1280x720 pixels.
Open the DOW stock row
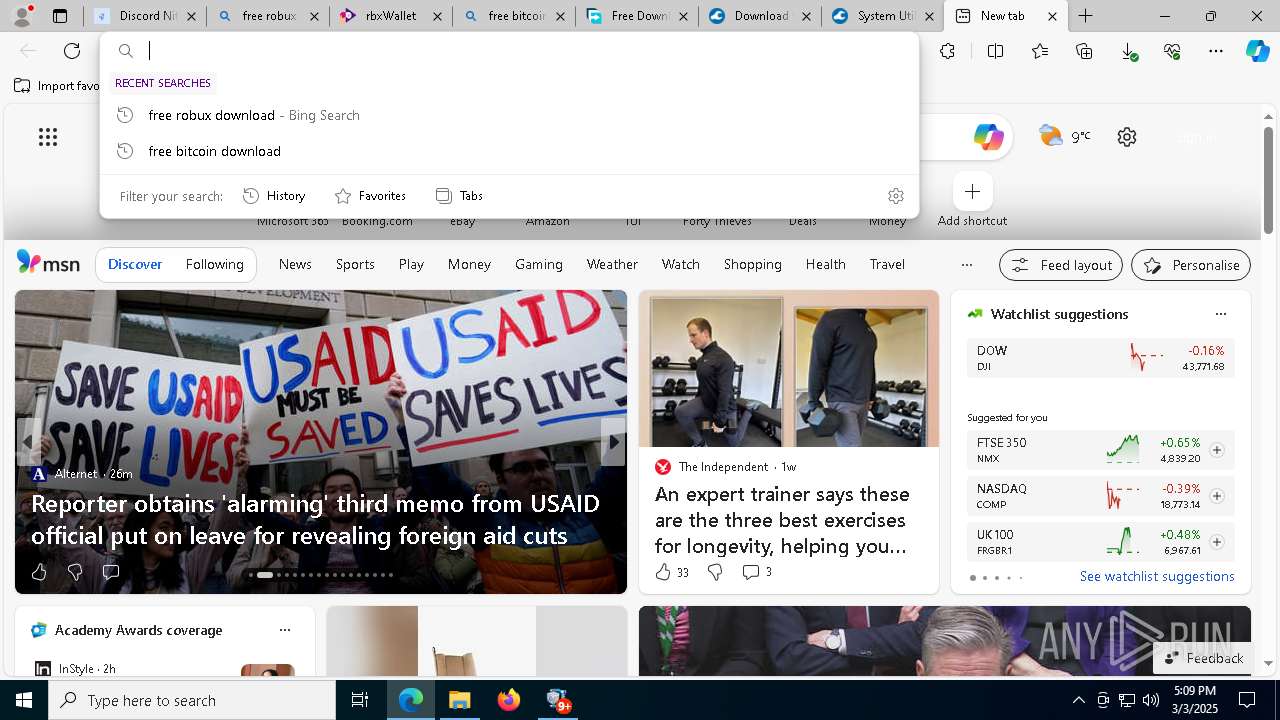tap(1100, 358)
